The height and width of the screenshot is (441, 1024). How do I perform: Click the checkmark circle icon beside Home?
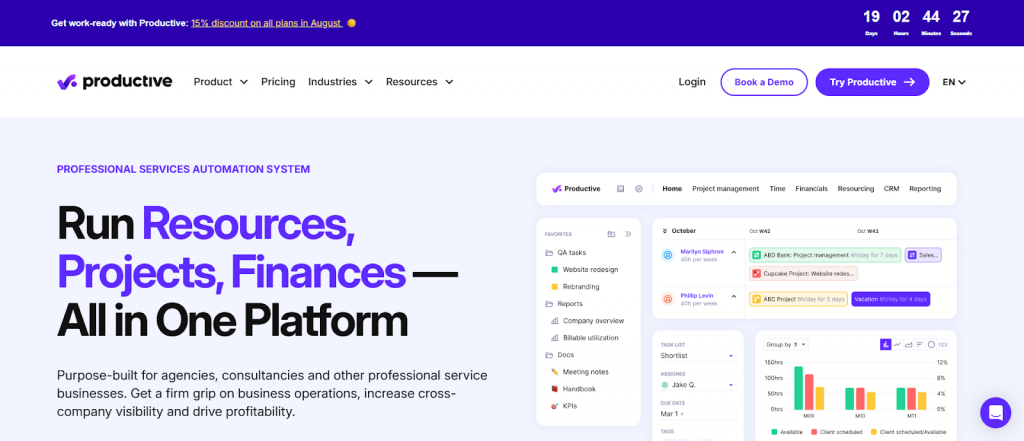tap(639, 189)
